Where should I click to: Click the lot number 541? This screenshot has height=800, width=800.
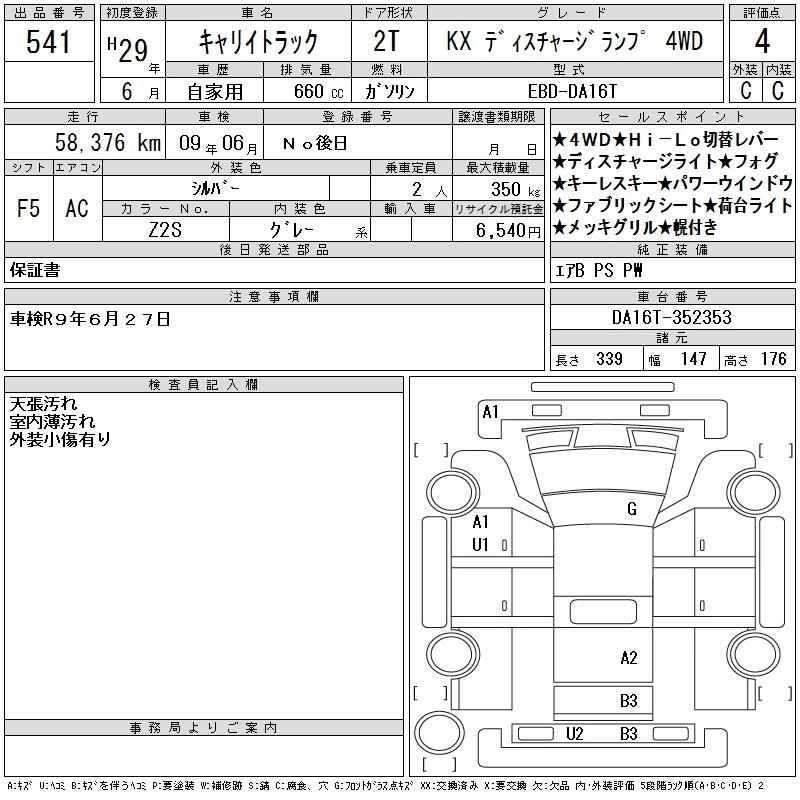(x=48, y=42)
